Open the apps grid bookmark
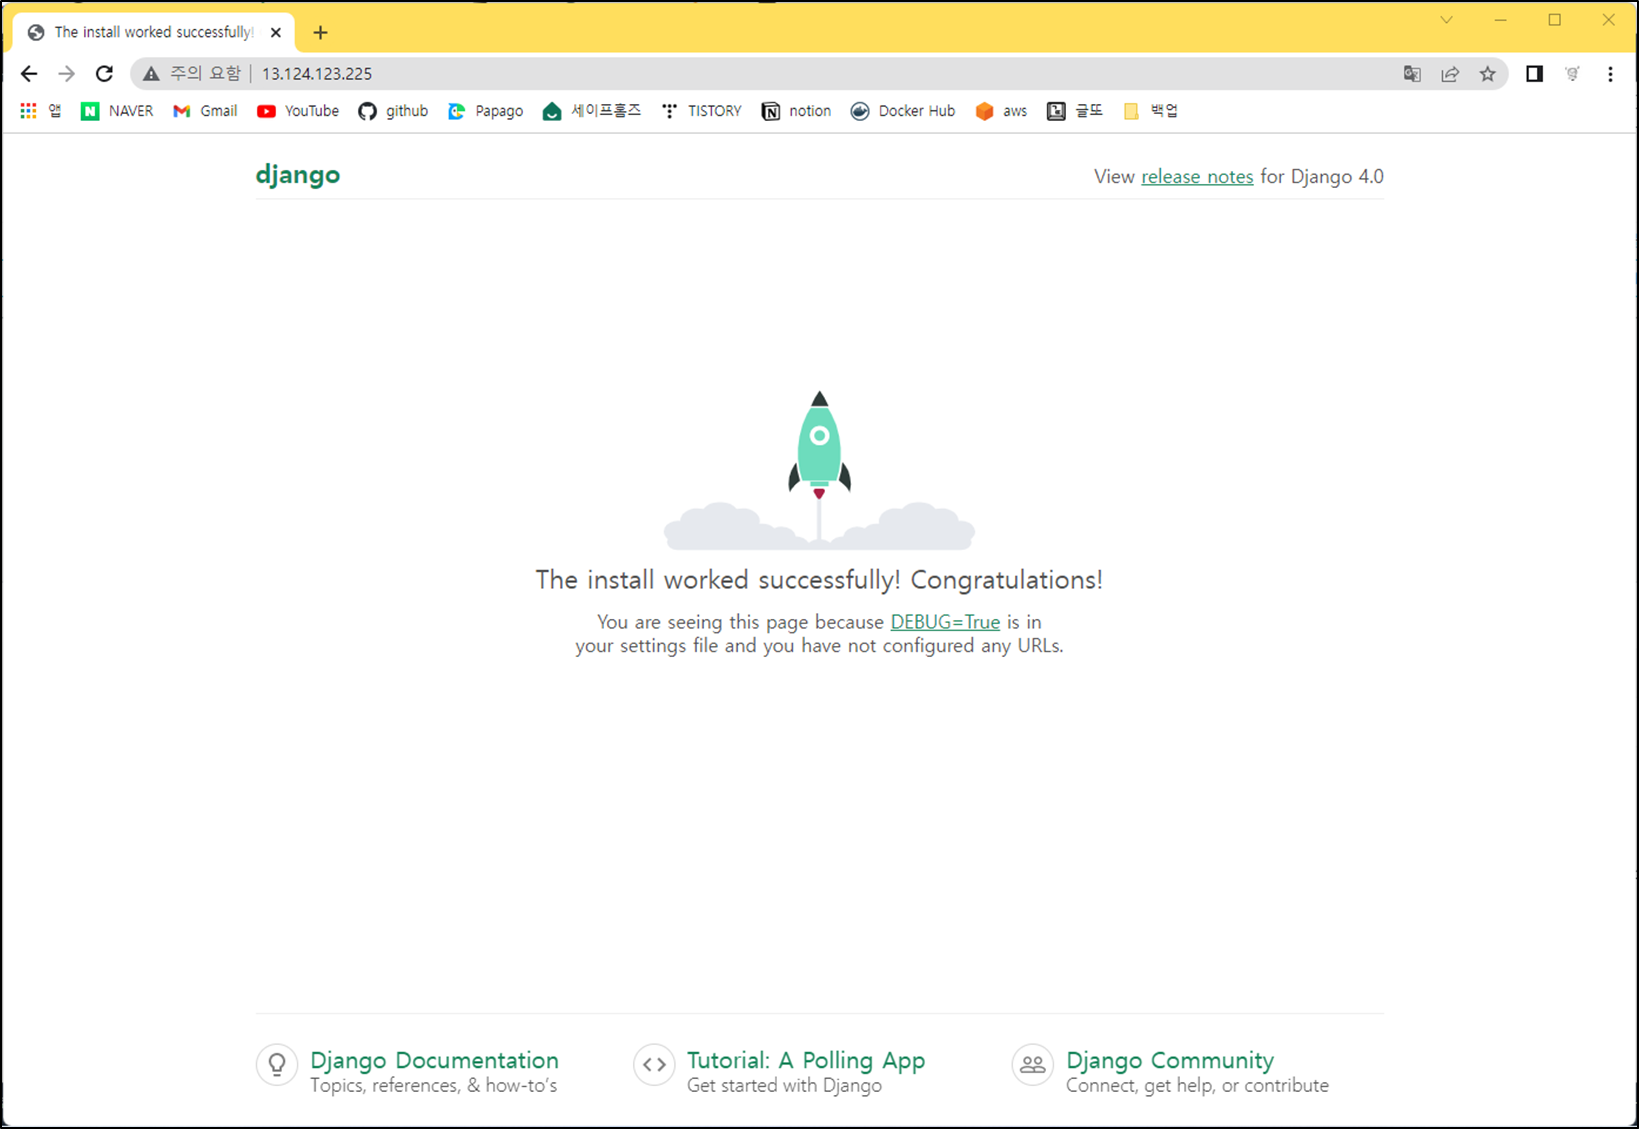The image size is (1639, 1129). pyautogui.click(x=40, y=111)
